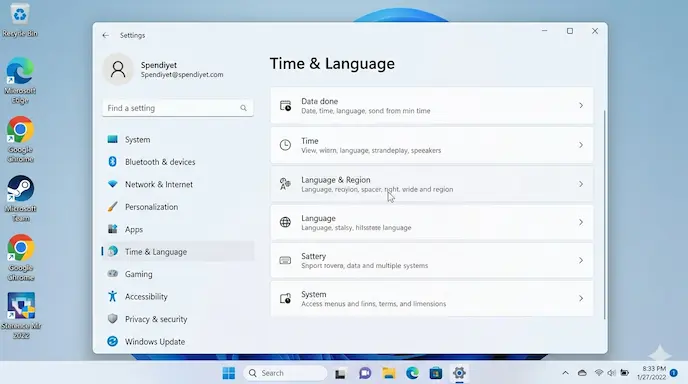The width and height of the screenshot is (688, 384).
Task: Select Time & Language in sidebar
Action: [x=178, y=251]
